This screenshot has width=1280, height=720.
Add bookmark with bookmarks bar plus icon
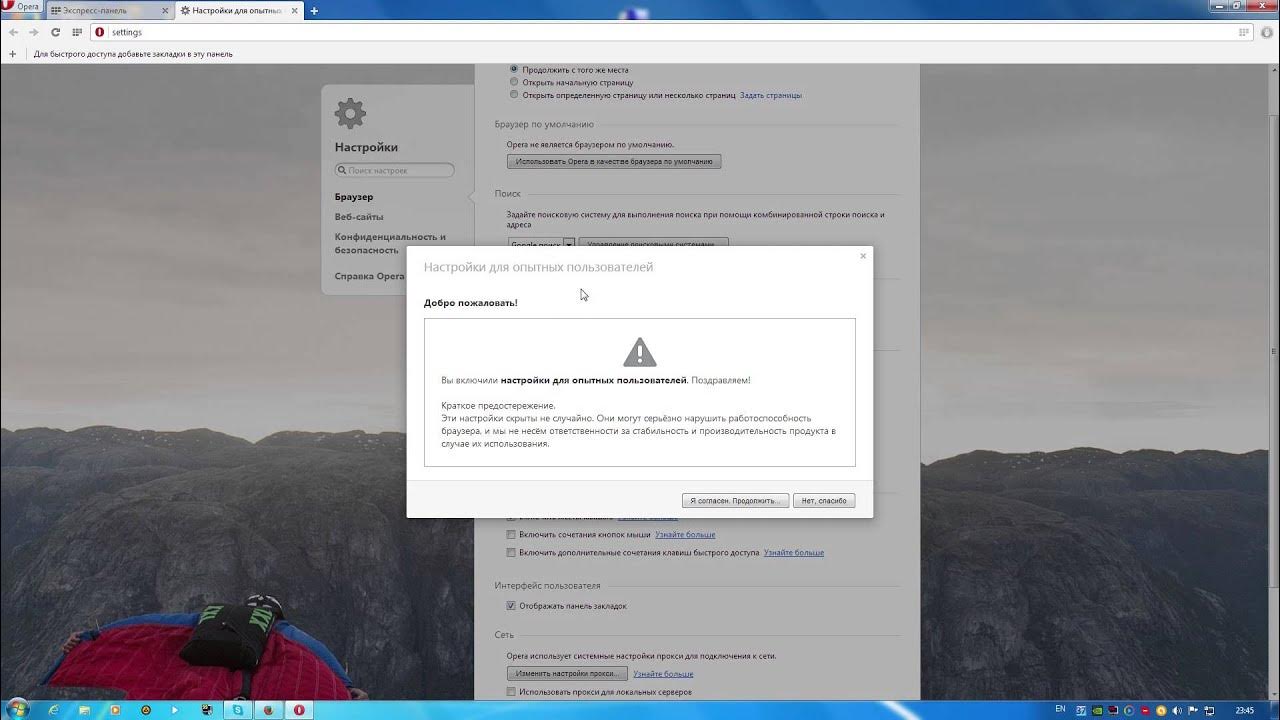click(13, 54)
